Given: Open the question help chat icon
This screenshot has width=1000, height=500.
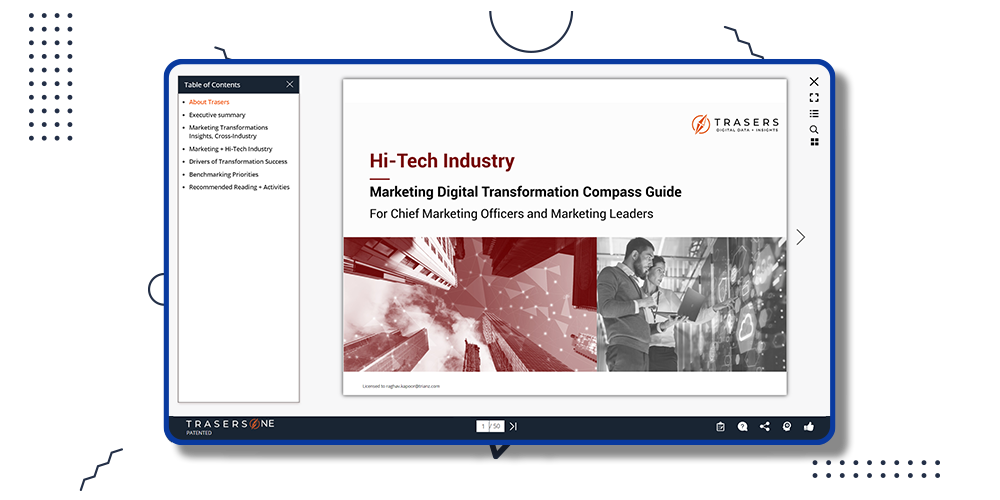Looking at the screenshot, I should 742,427.
